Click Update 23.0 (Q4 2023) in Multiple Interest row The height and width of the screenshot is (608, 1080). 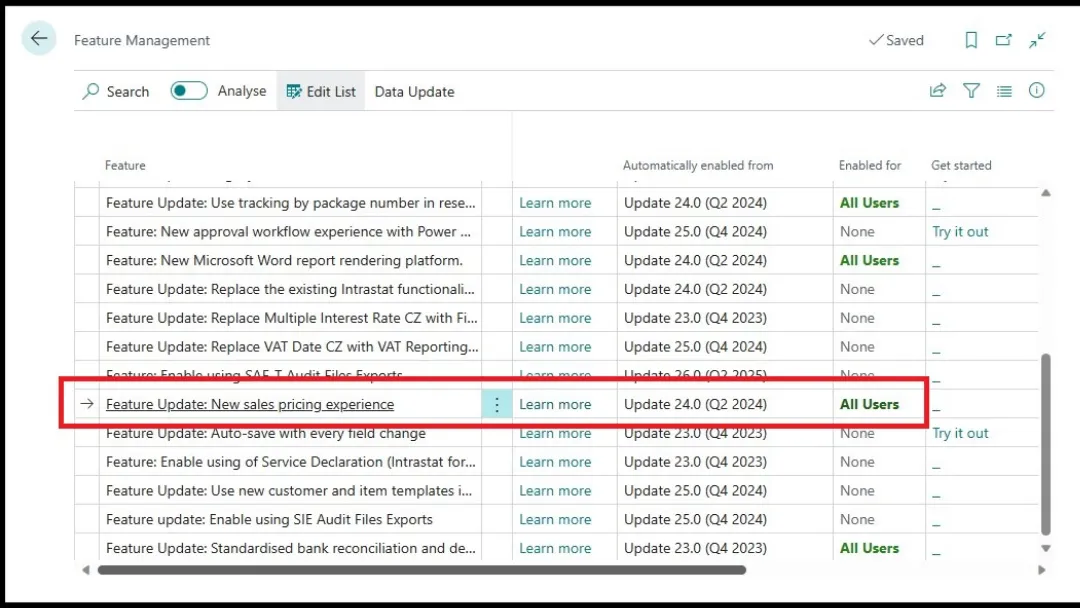695,318
